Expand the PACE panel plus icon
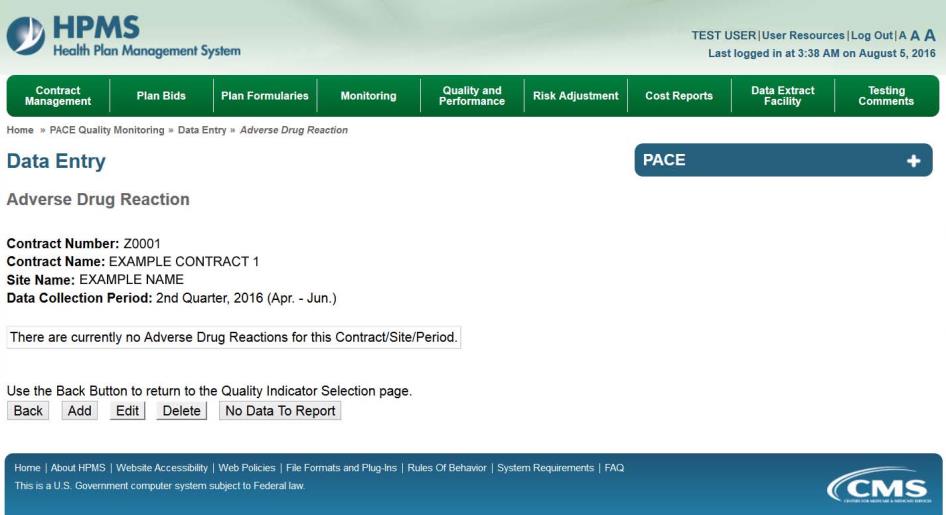Screen dimensions: 946x515 pos(913,160)
